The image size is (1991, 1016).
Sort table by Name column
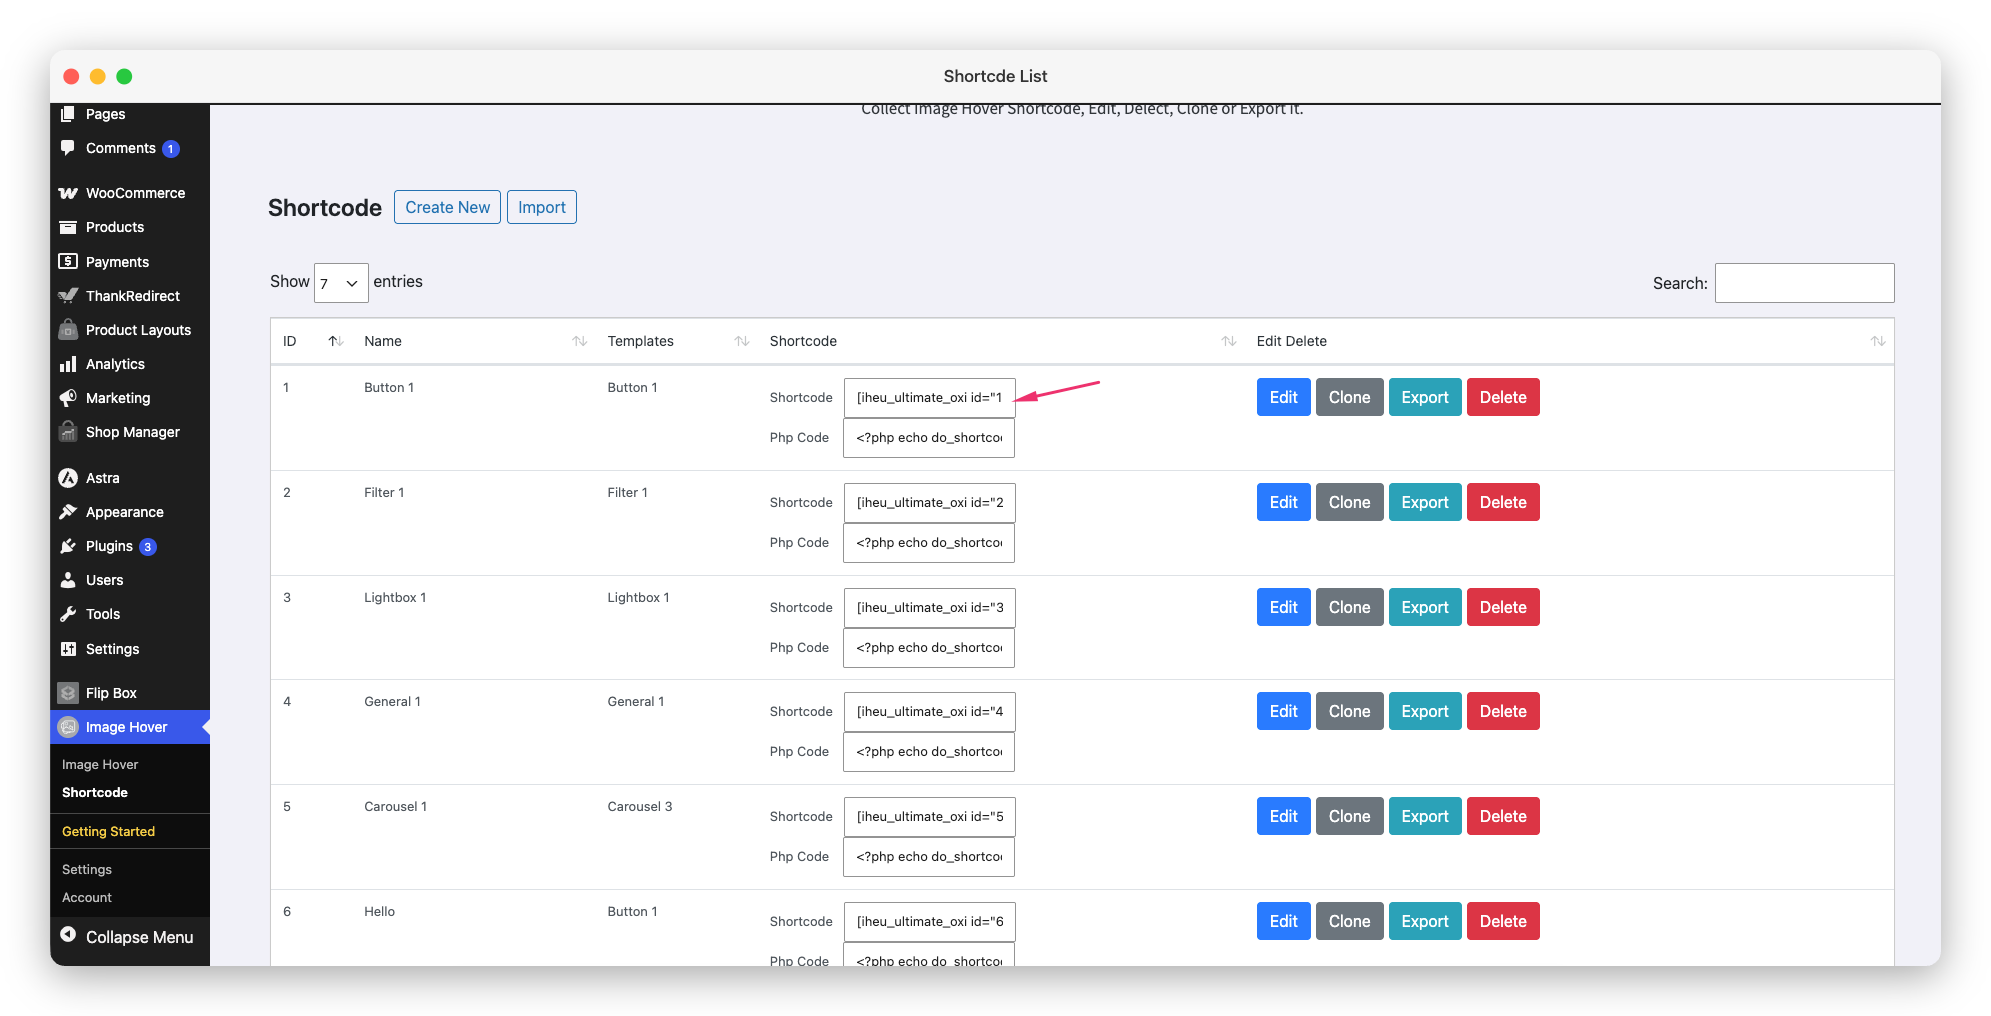coord(579,341)
